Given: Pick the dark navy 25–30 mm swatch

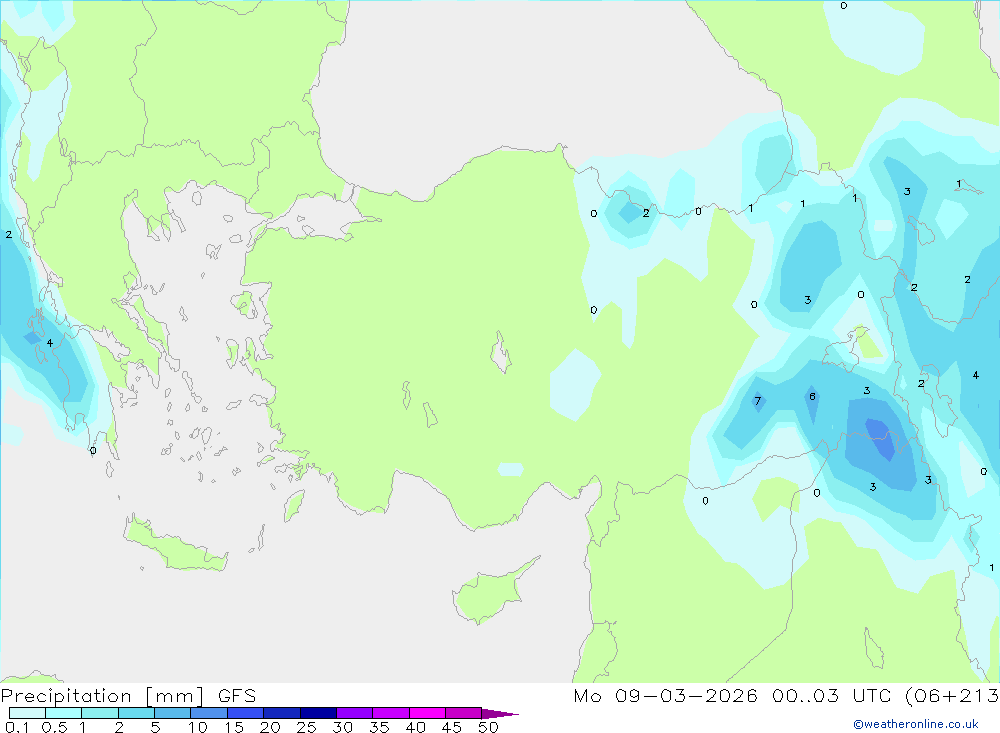Looking at the screenshot, I should (318, 713).
